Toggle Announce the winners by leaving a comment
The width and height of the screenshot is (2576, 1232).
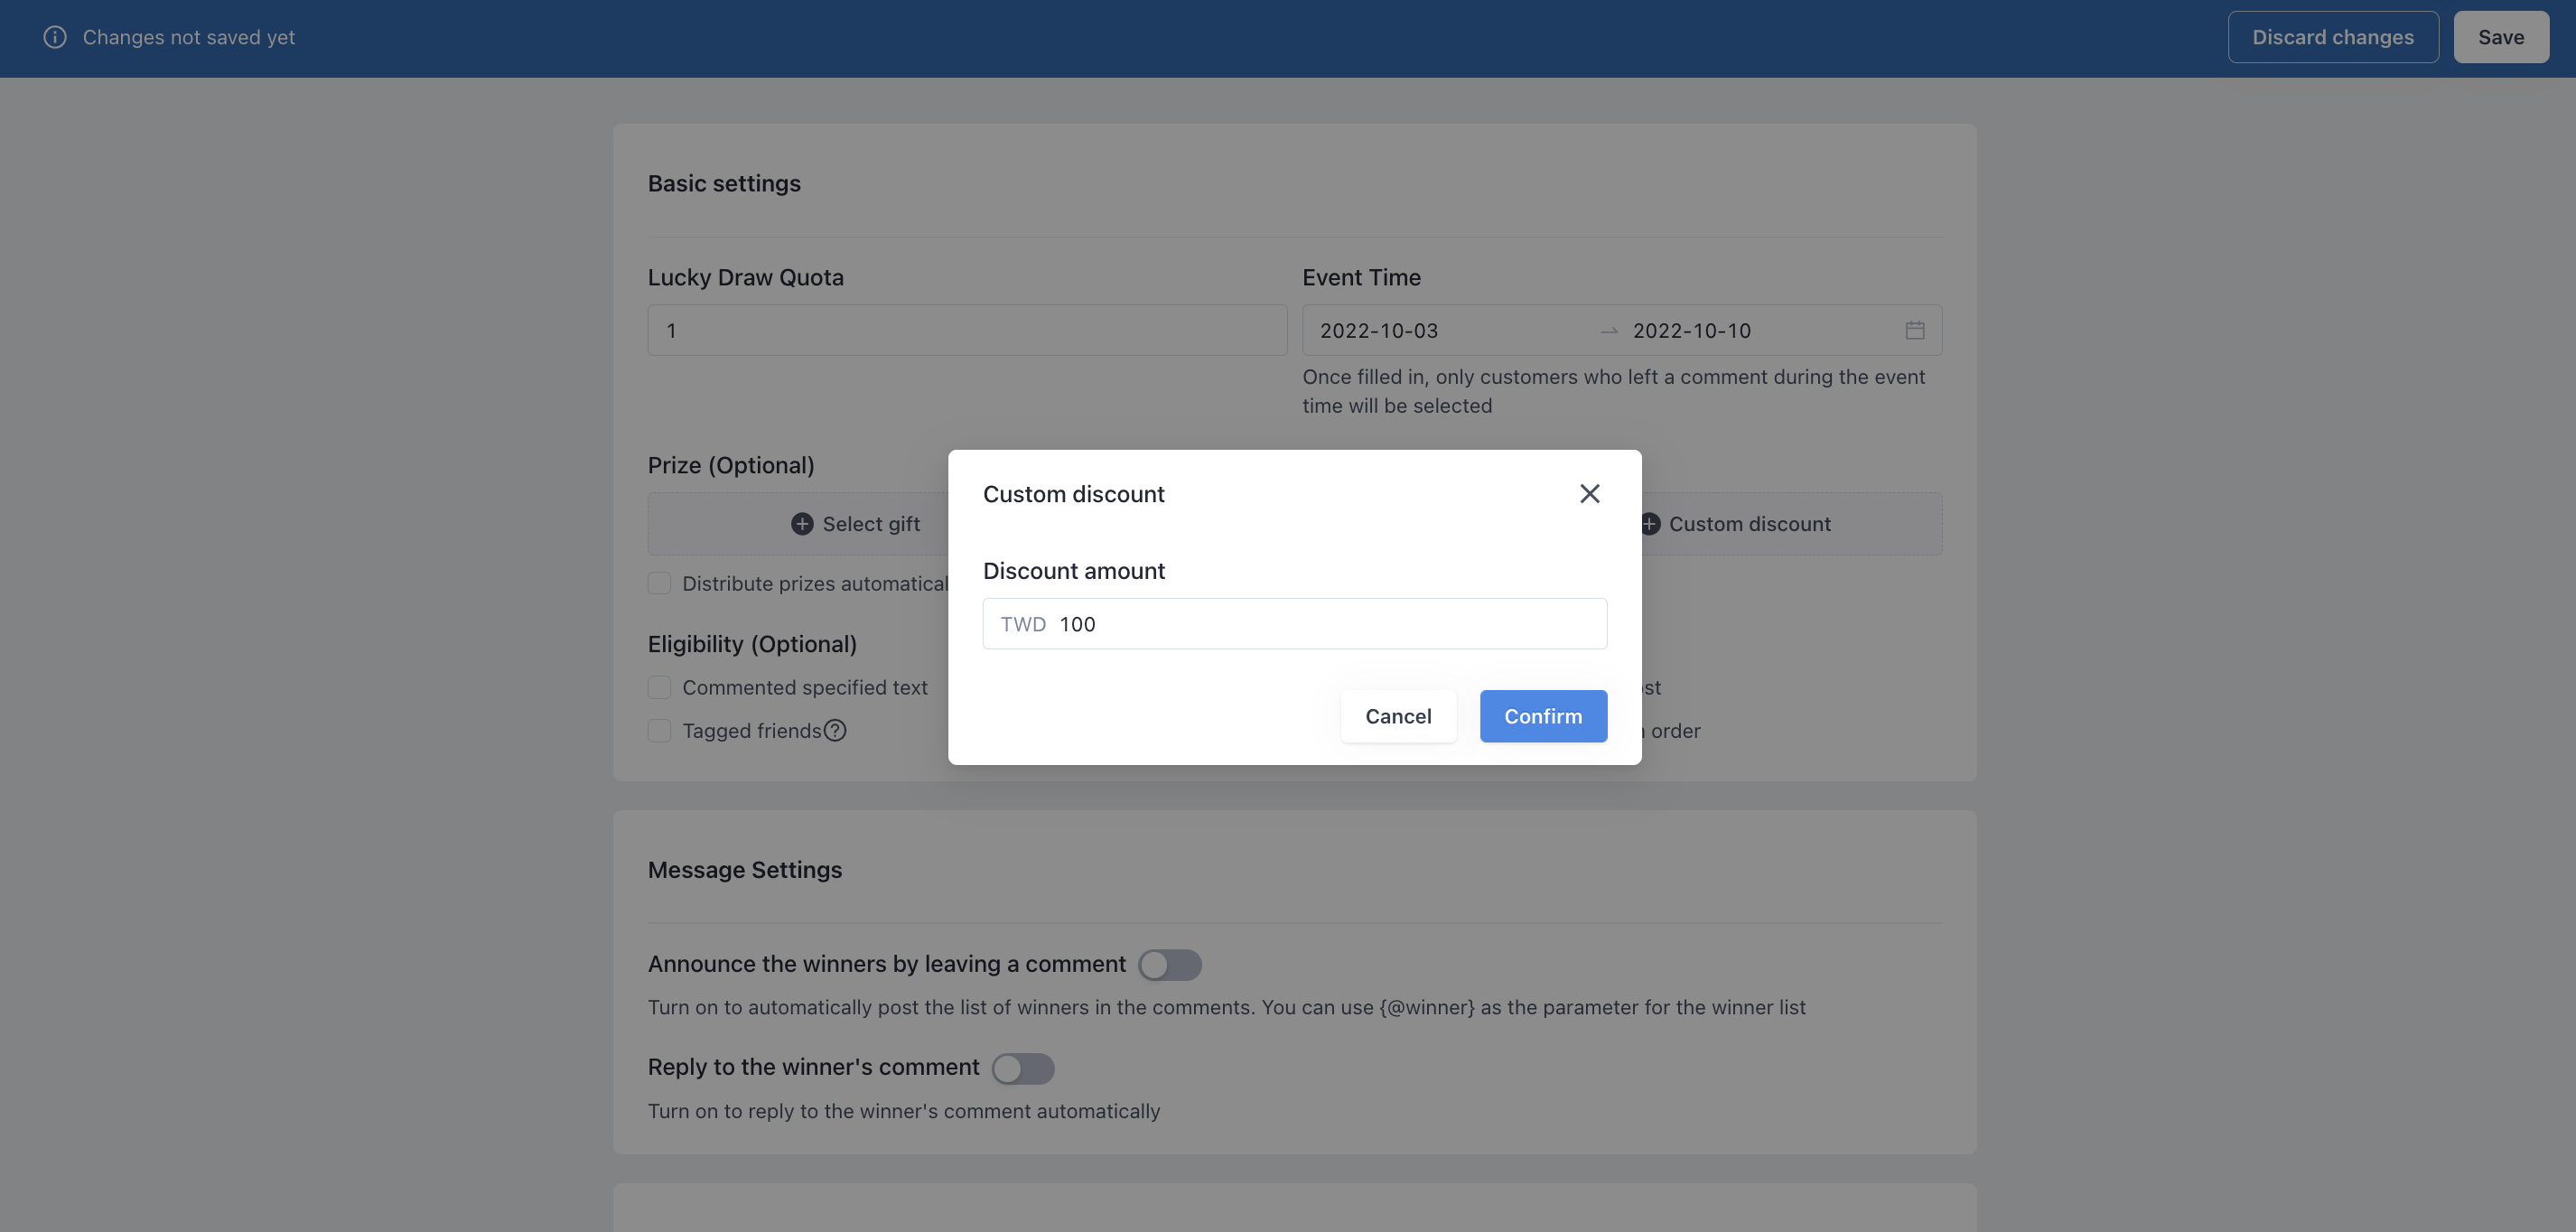click(1169, 965)
